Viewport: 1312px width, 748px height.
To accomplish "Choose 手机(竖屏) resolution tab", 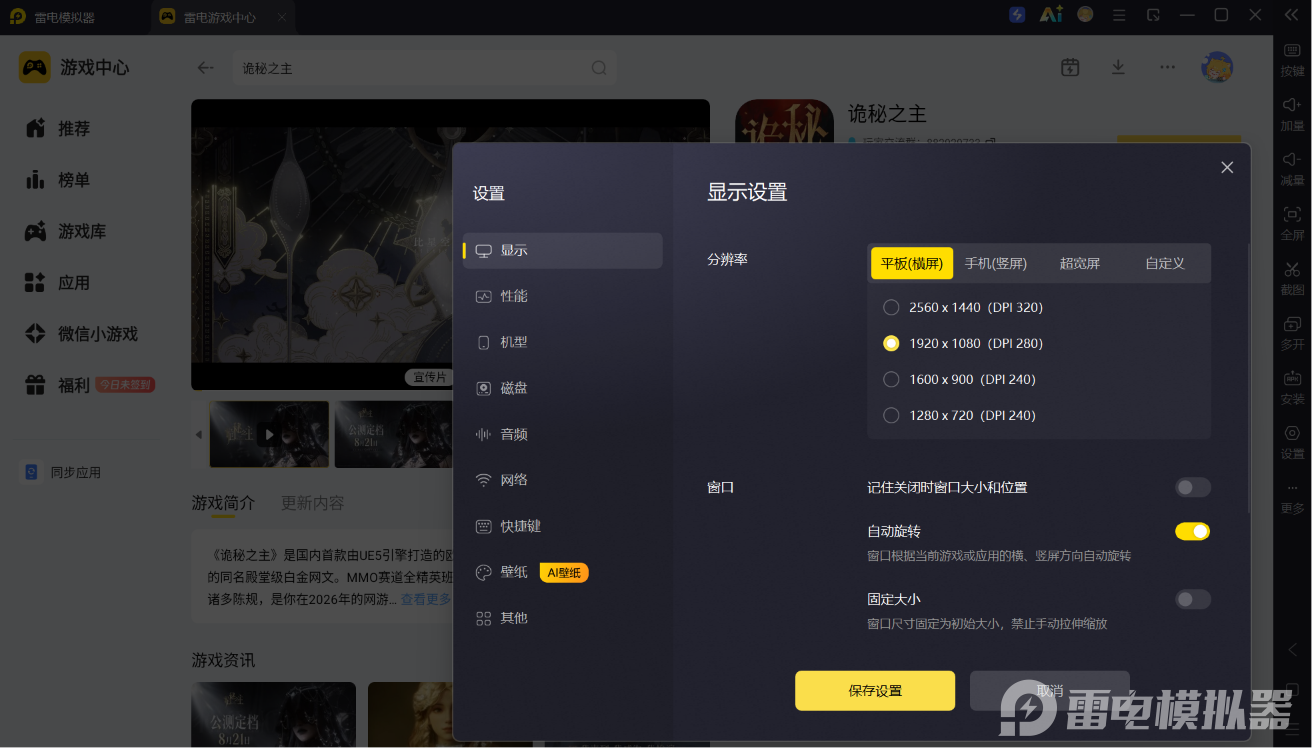I will tap(996, 263).
